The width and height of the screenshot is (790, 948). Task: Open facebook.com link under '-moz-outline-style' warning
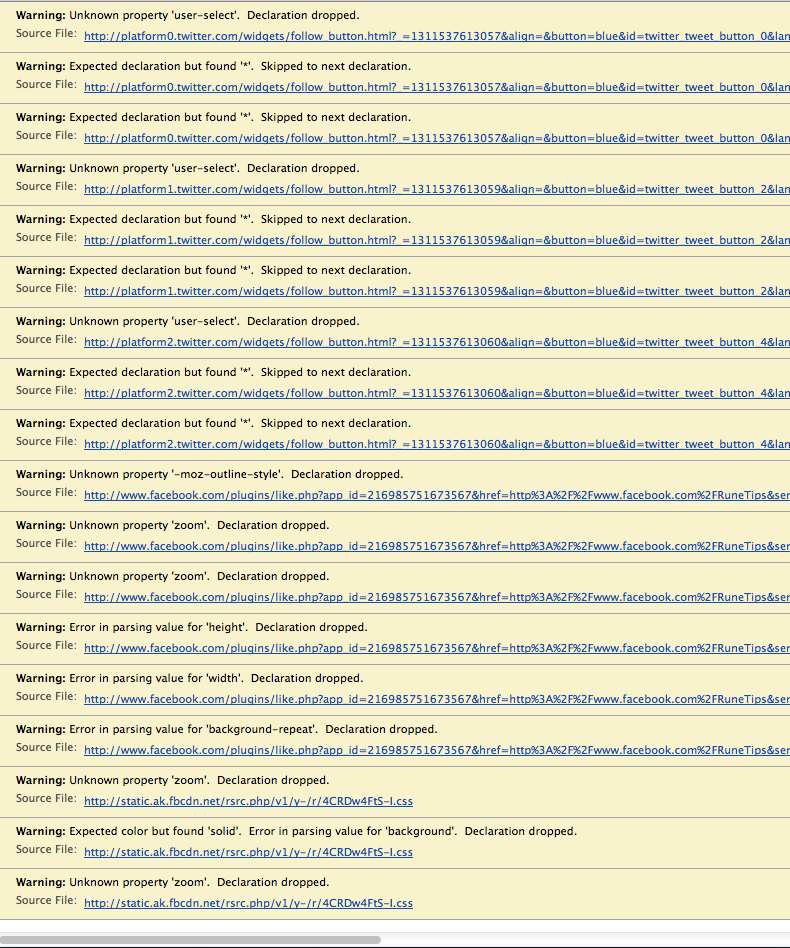436,495
